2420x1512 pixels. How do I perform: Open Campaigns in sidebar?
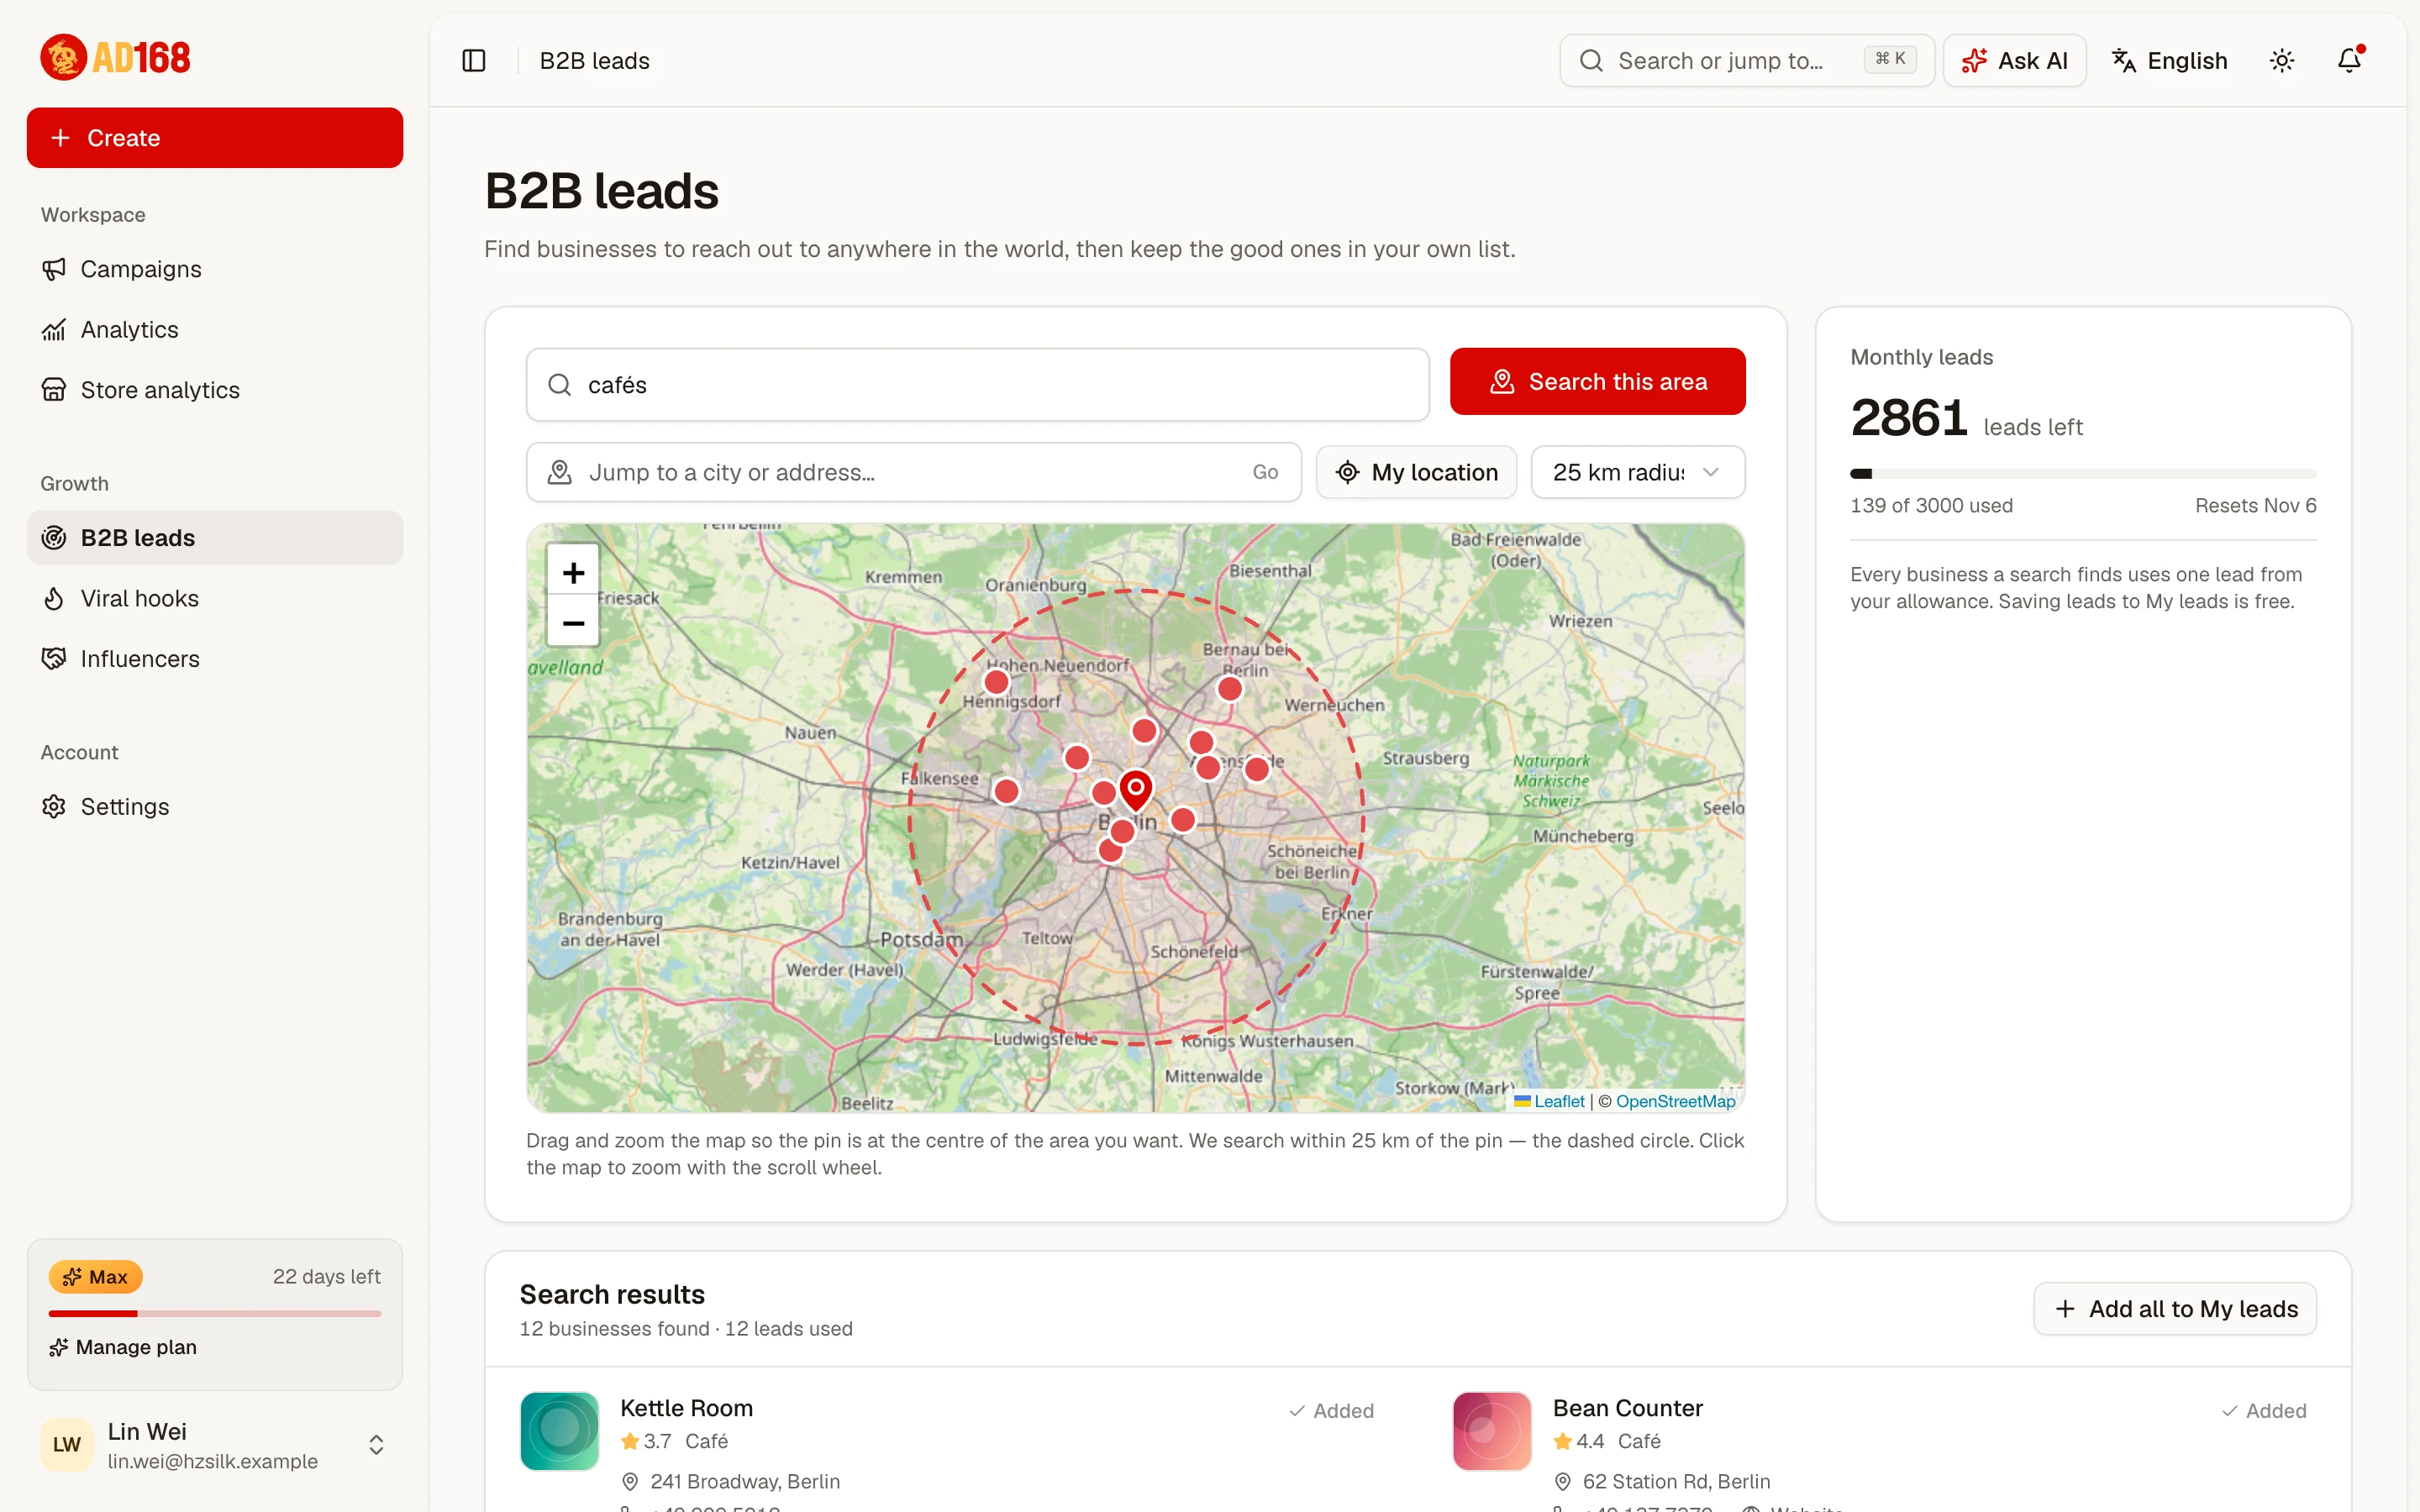pos(215,269)
